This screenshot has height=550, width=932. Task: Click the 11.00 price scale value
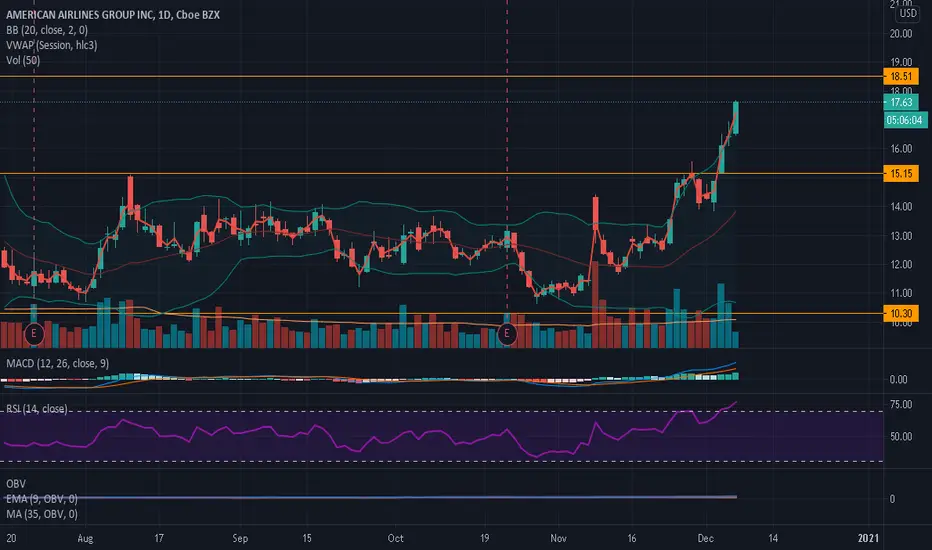click(901, 293)
